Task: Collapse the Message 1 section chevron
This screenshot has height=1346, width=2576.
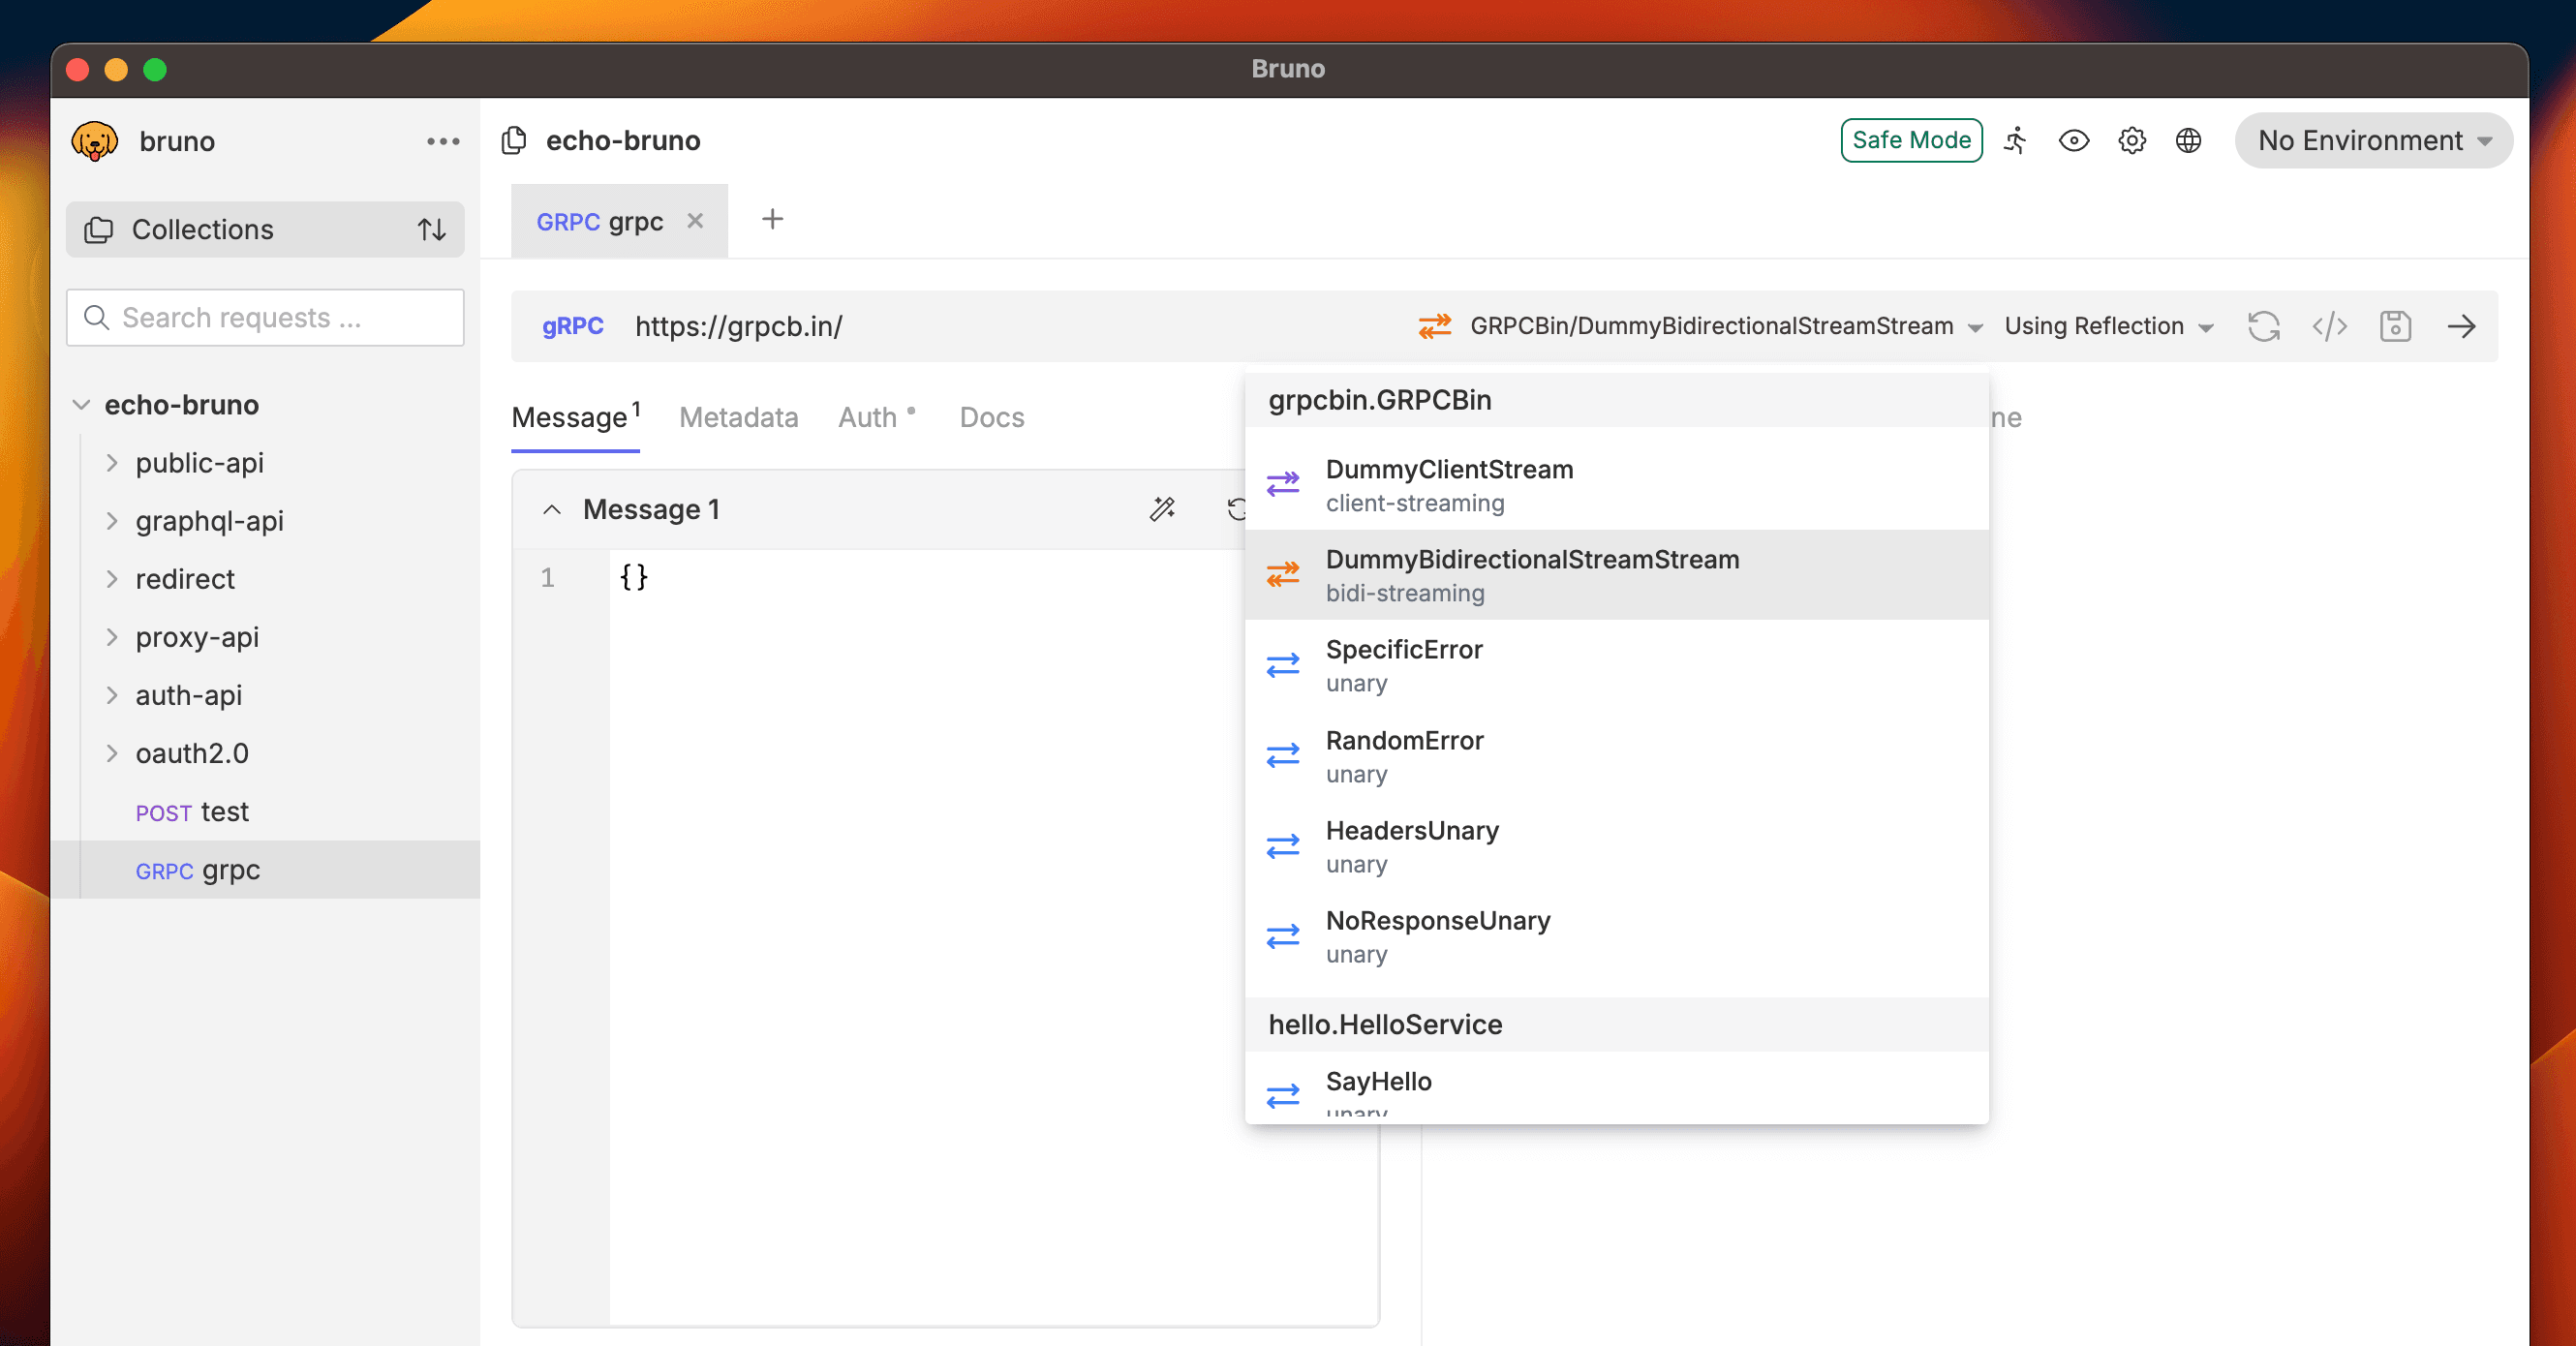Action: click(552, 509)
